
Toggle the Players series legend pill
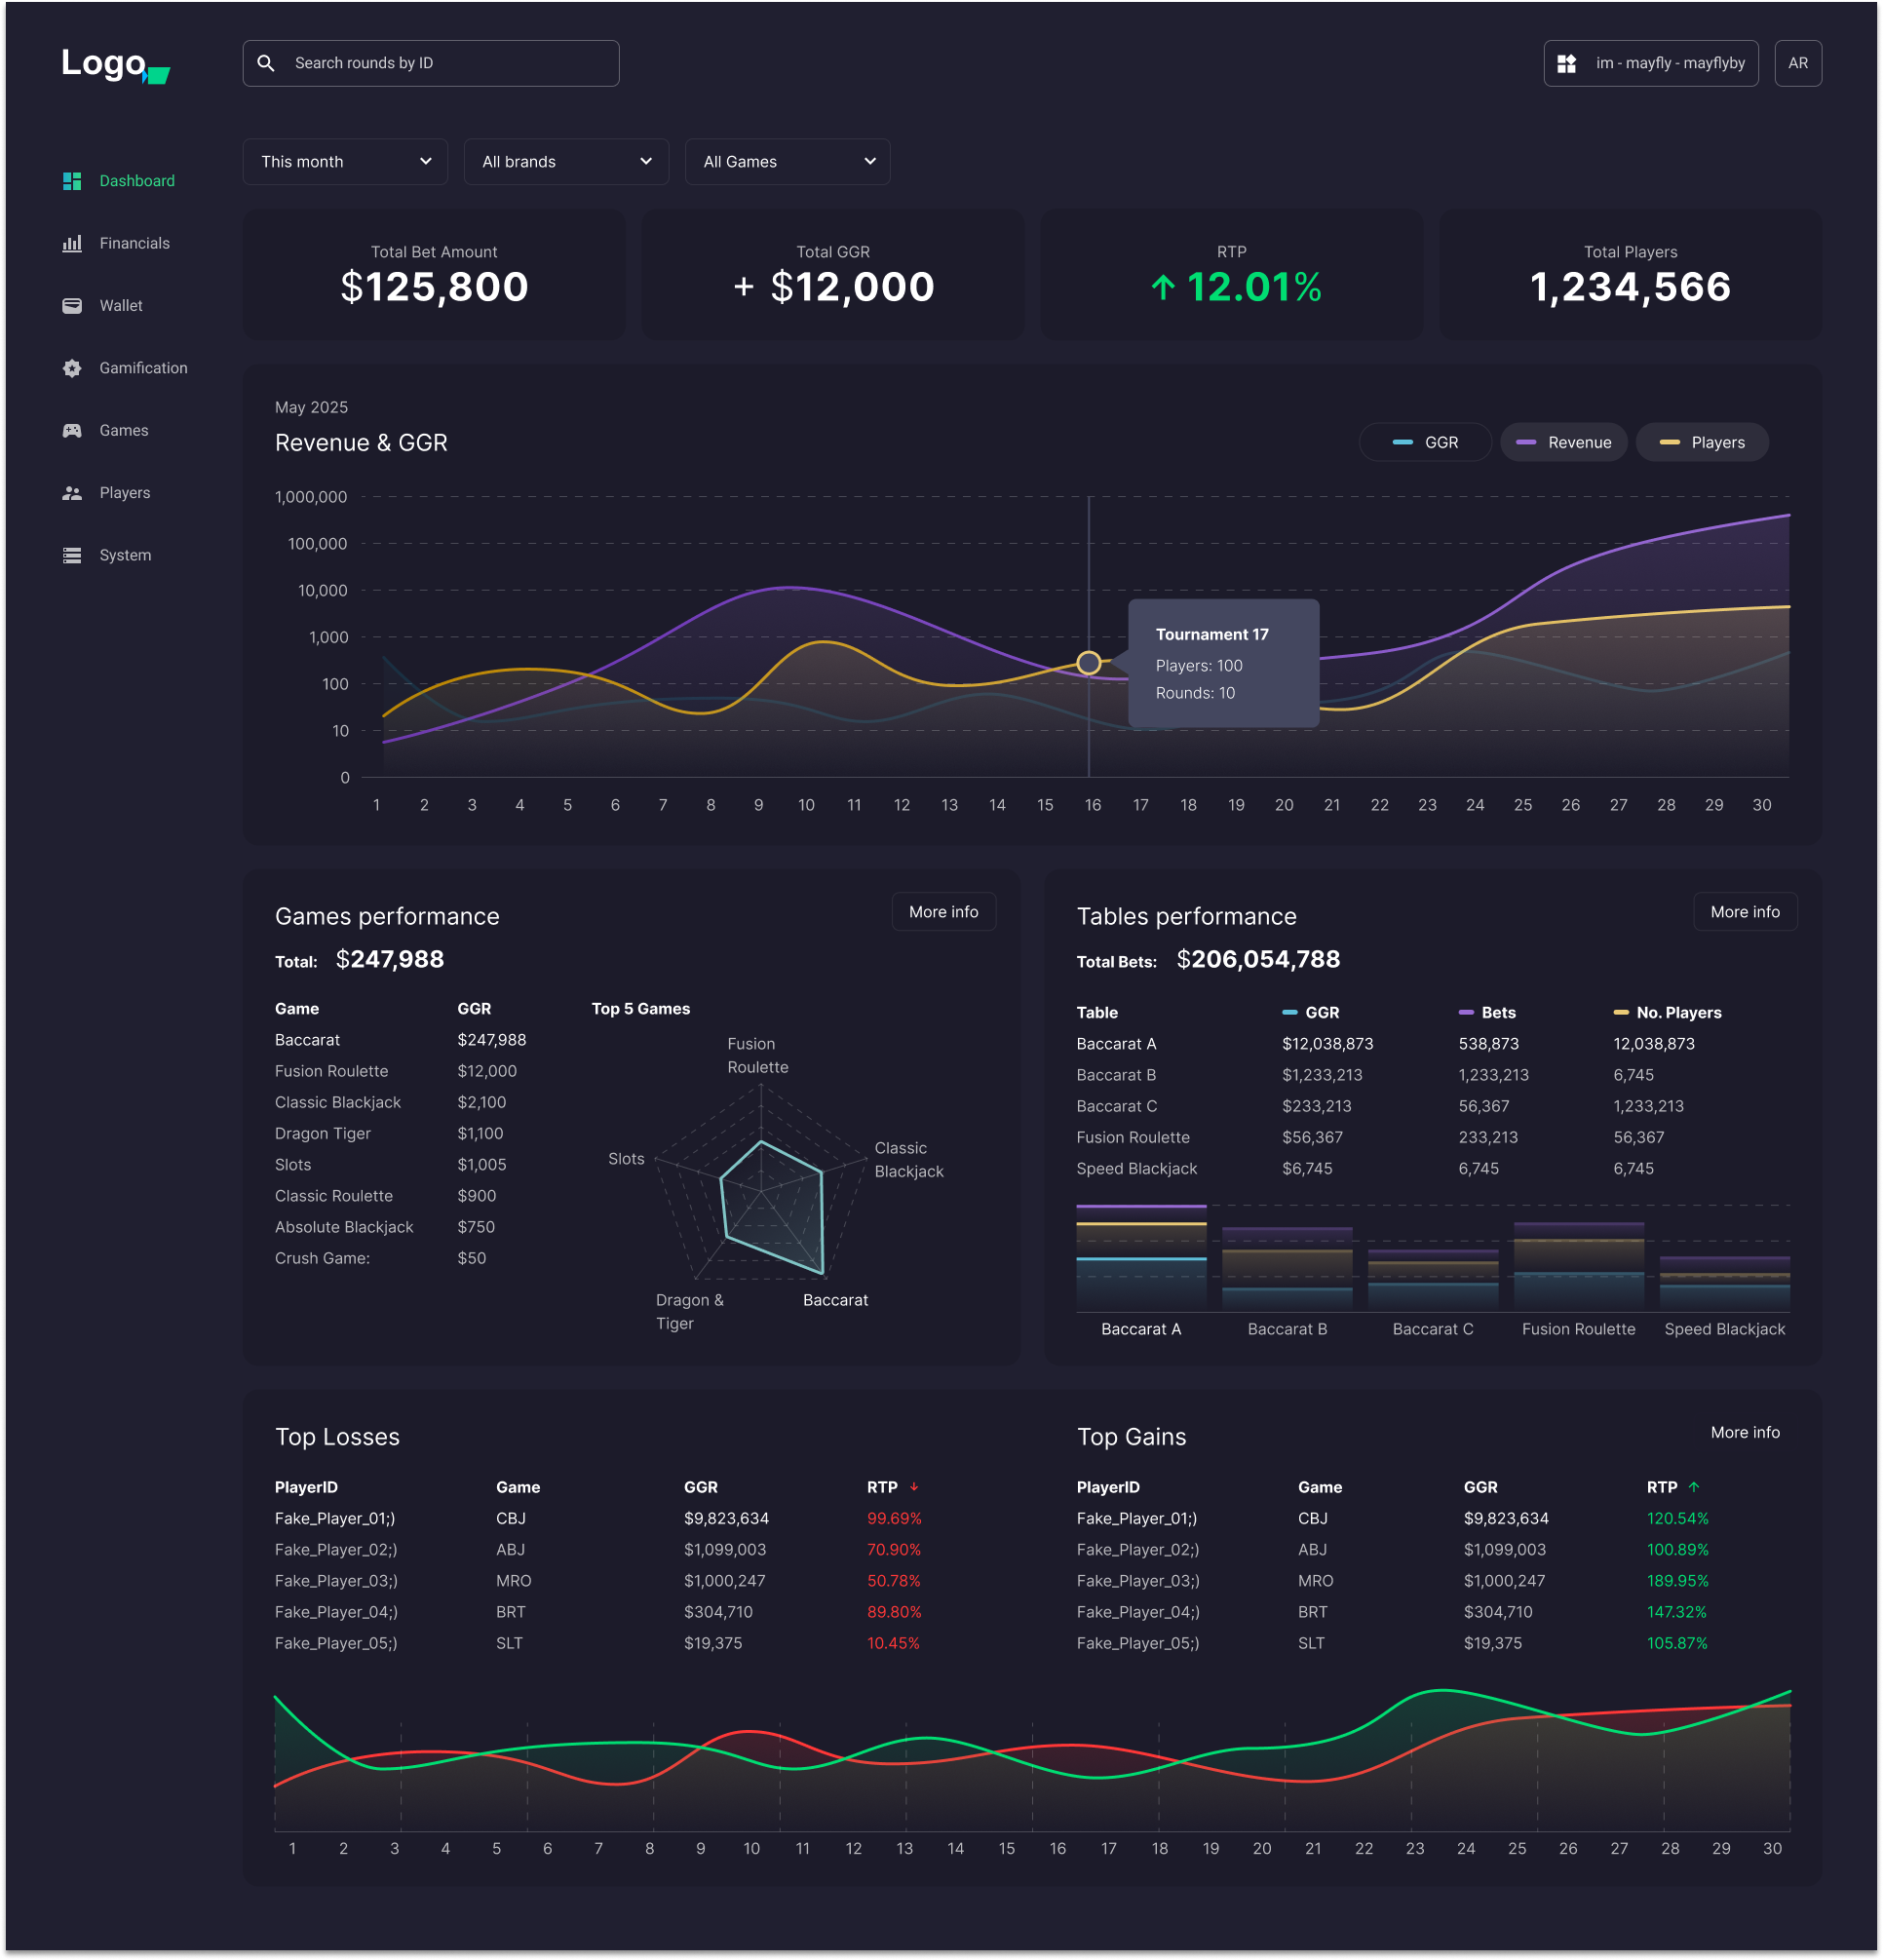[1701, 441]
